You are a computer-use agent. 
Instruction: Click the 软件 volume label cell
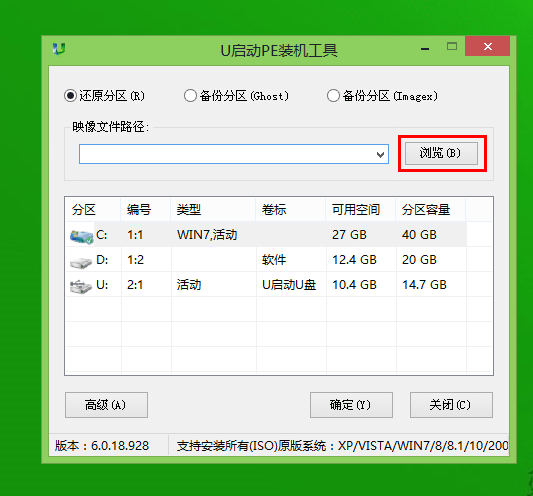[x=274, y=260]
